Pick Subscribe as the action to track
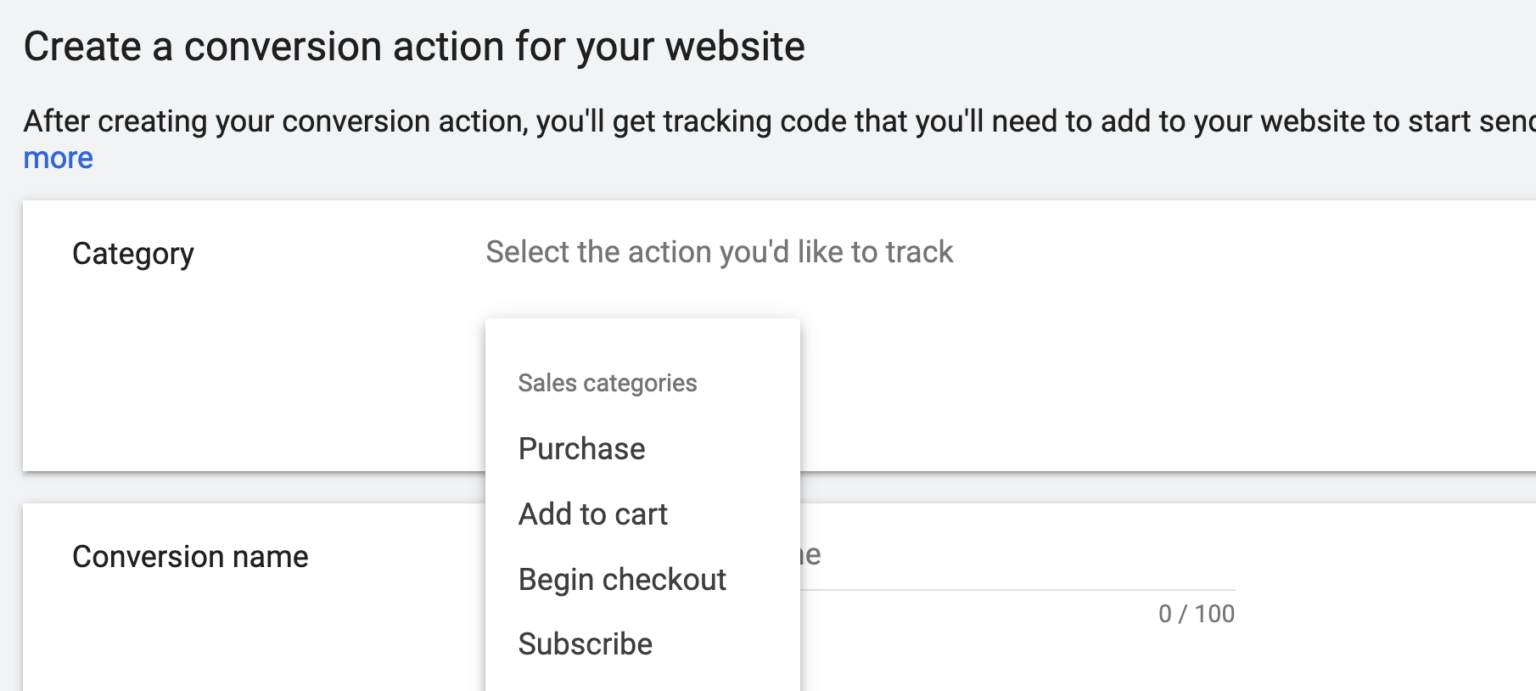 (x=585, y=643)
